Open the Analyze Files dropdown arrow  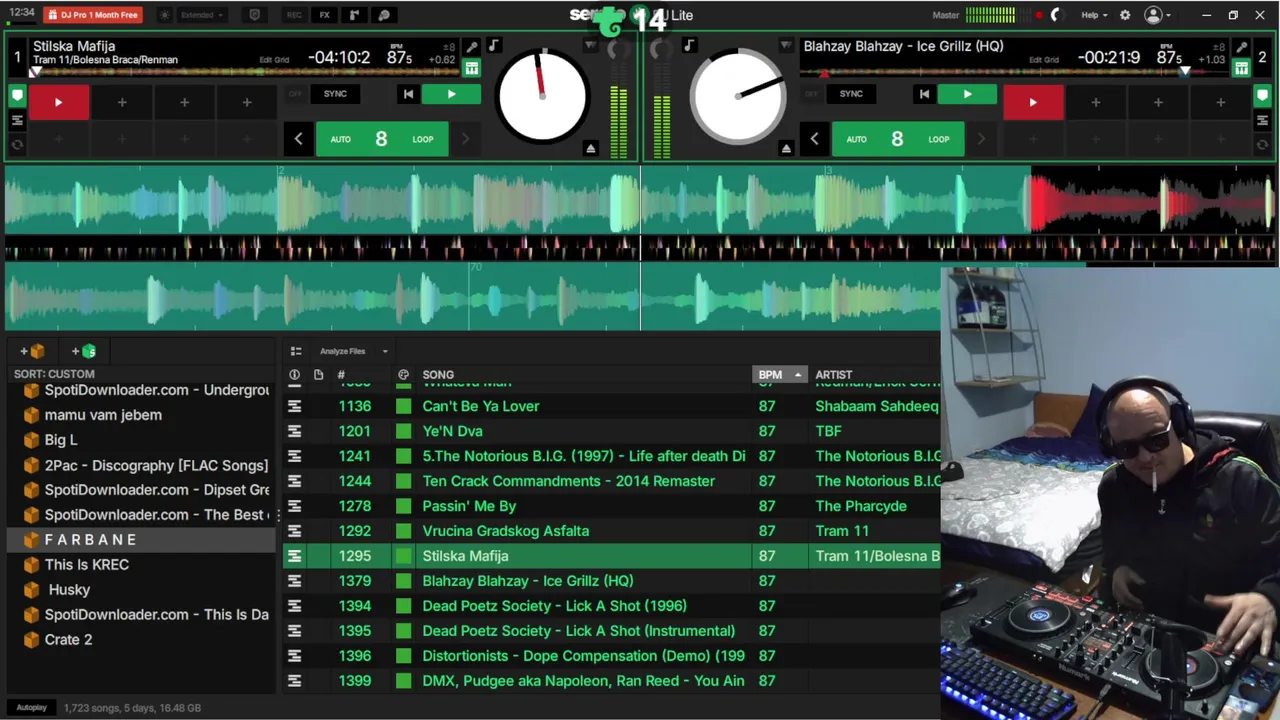point(385,351)
